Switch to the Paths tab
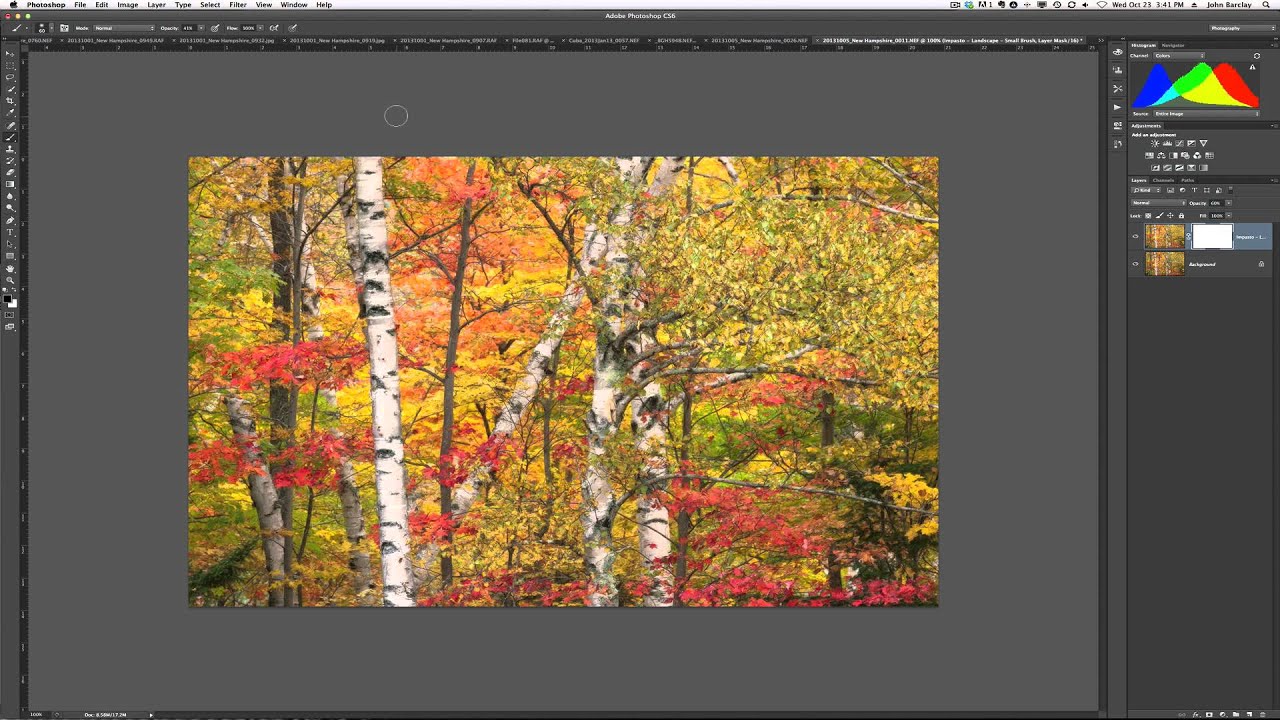 coord(1188,180)
